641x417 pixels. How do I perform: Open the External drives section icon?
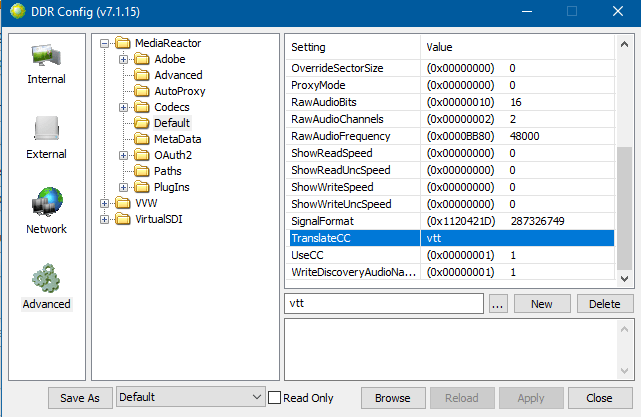(46, 128)
